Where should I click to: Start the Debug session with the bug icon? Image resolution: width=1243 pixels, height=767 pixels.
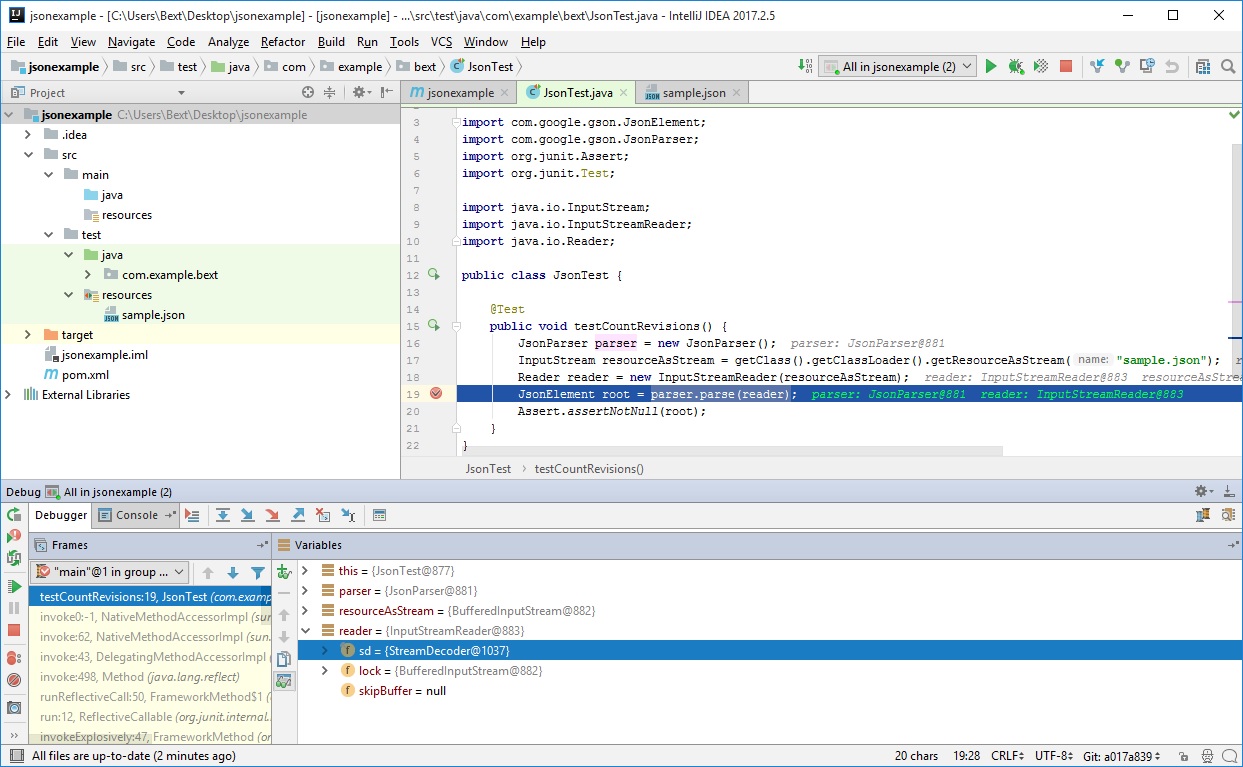[x=1016, y=66]
